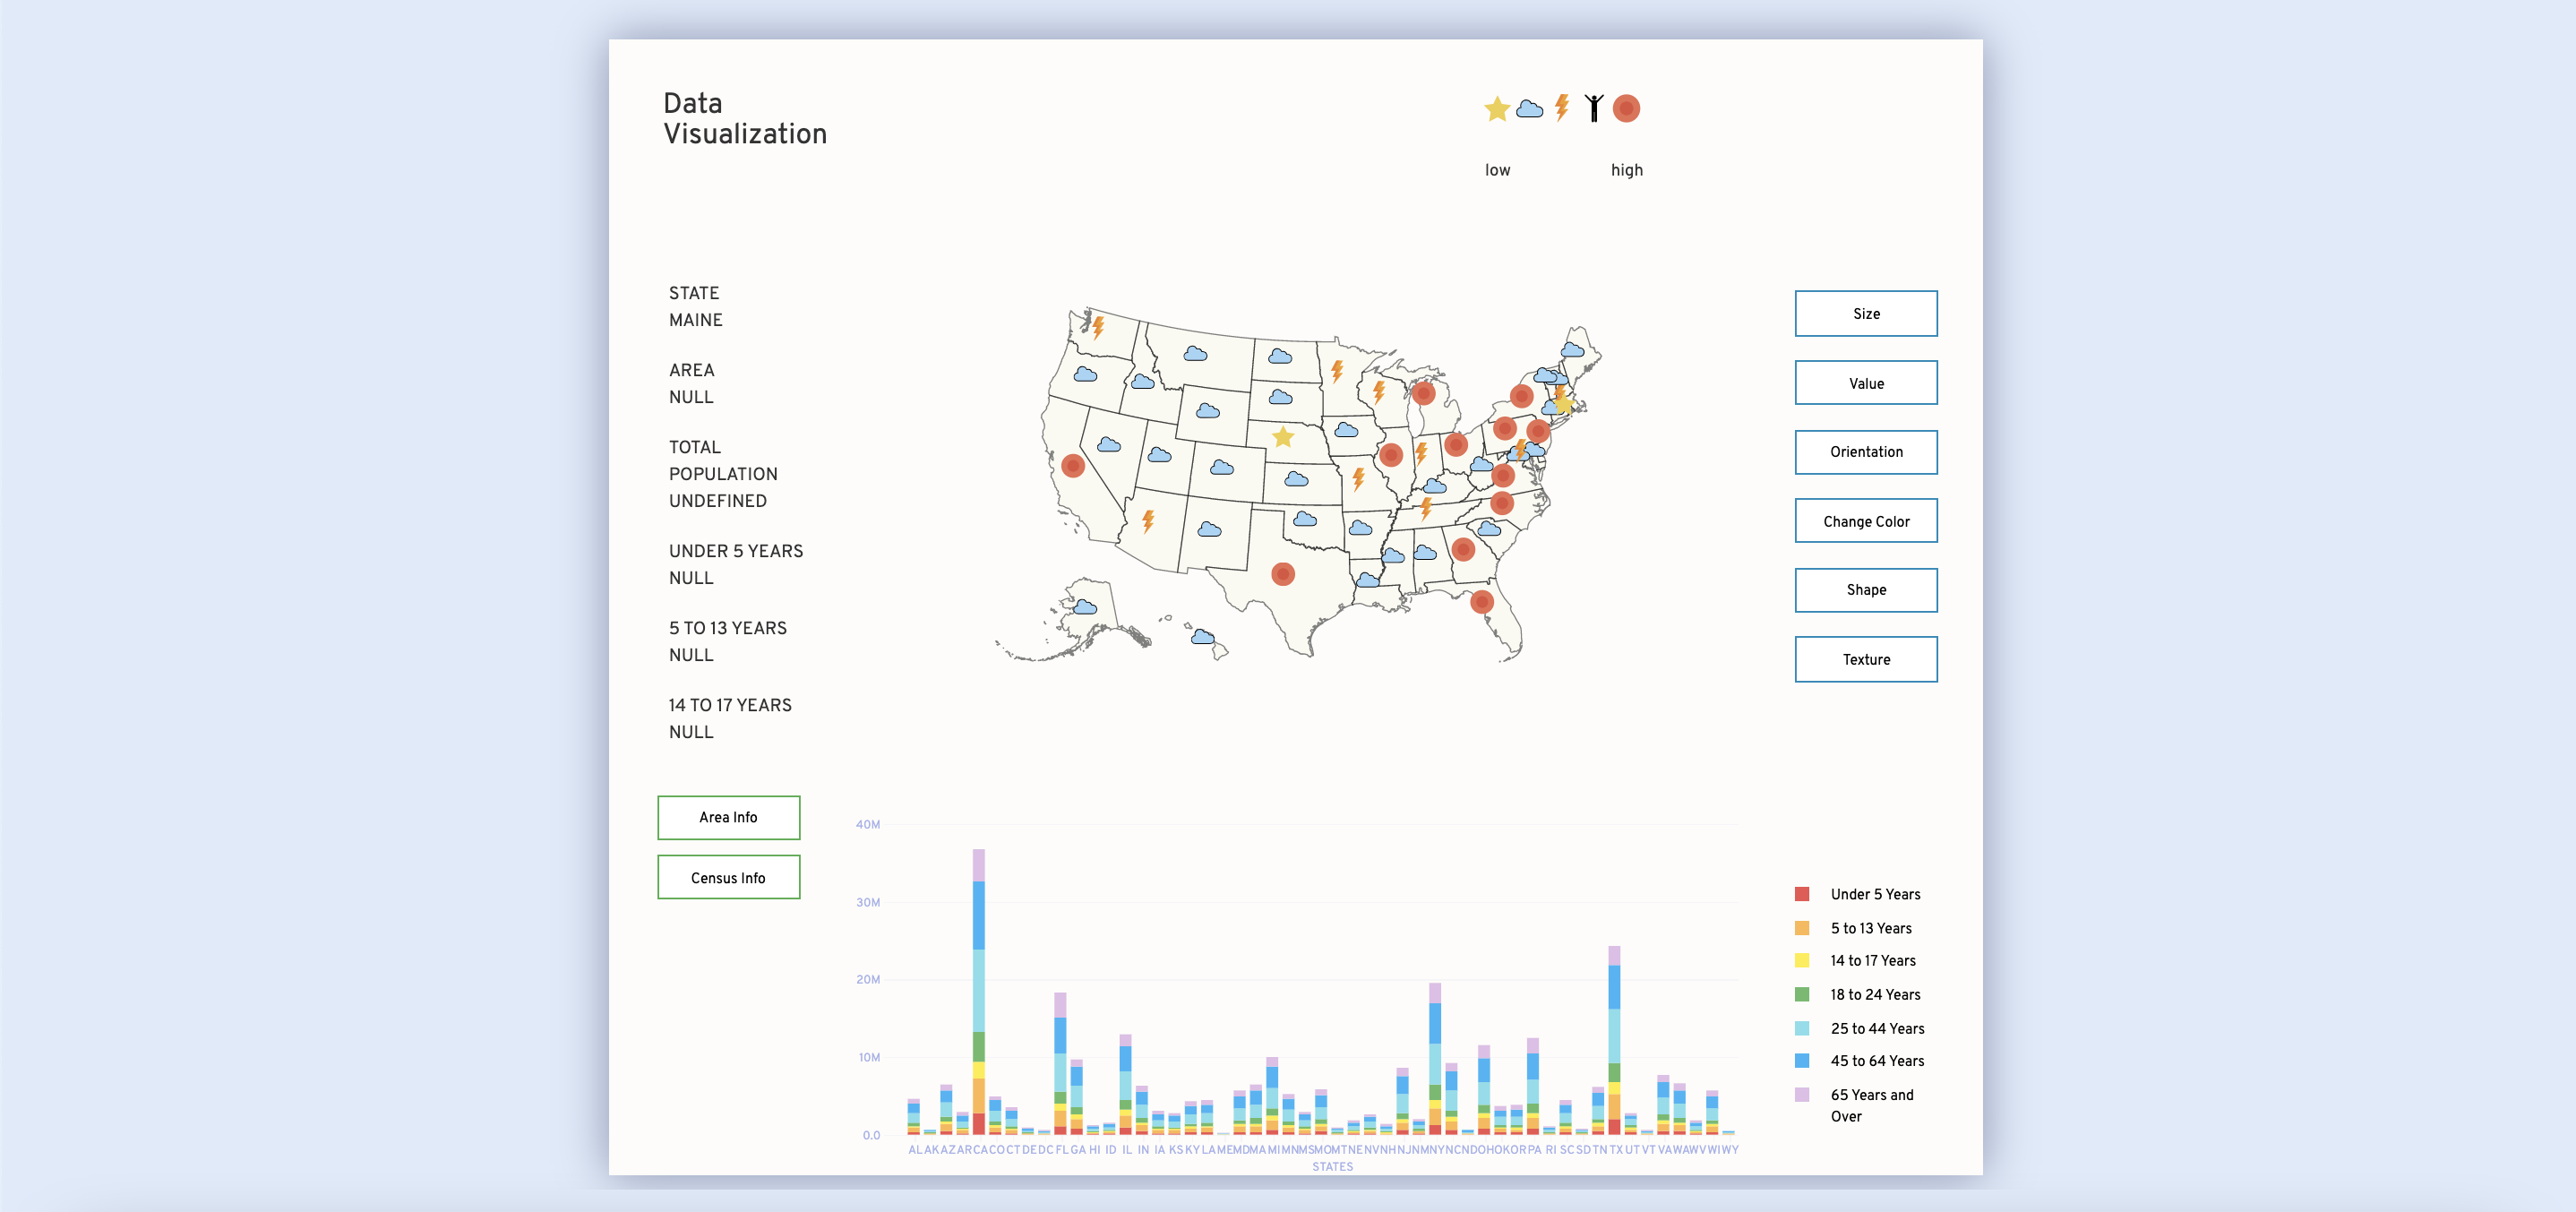The image size is (2576, 1212).
Task: Select the red circle on New York
Action: pyautogui.click(x=1521, y=396)
